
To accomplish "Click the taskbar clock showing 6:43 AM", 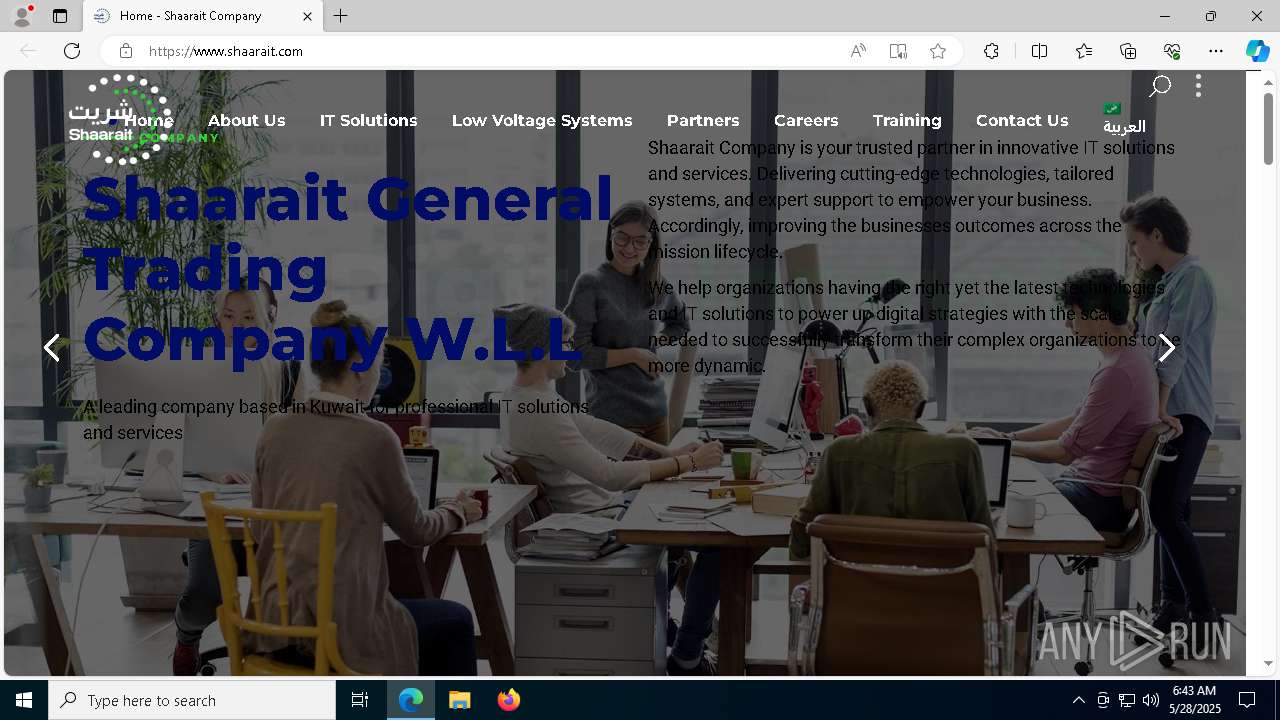I will (1197, 700).
